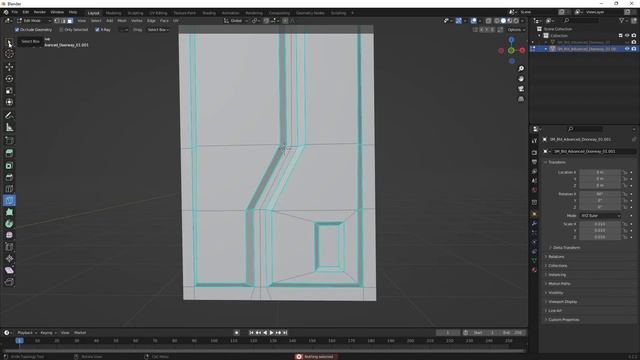Select the Edge Slide tool

point(9,247)
